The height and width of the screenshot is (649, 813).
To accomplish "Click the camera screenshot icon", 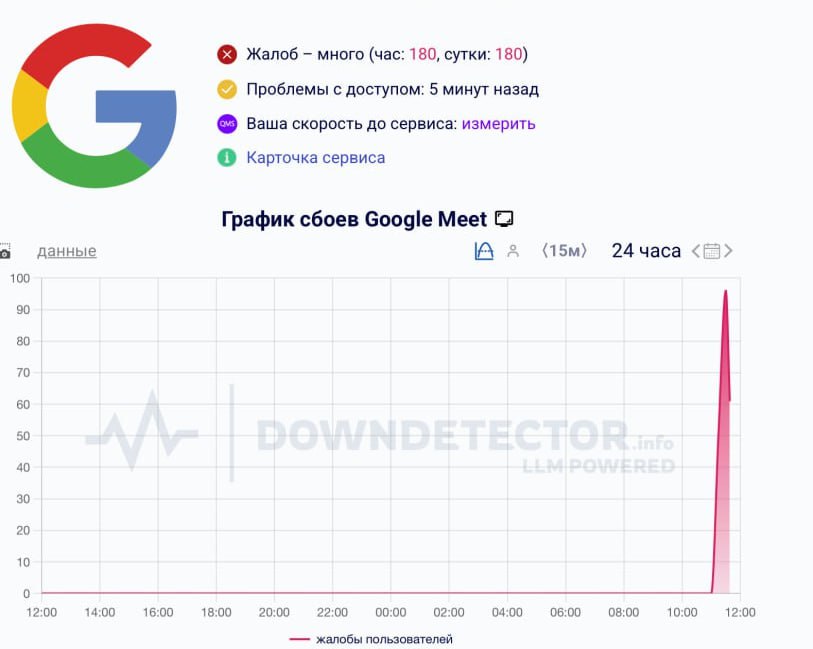I will [5, 252].
